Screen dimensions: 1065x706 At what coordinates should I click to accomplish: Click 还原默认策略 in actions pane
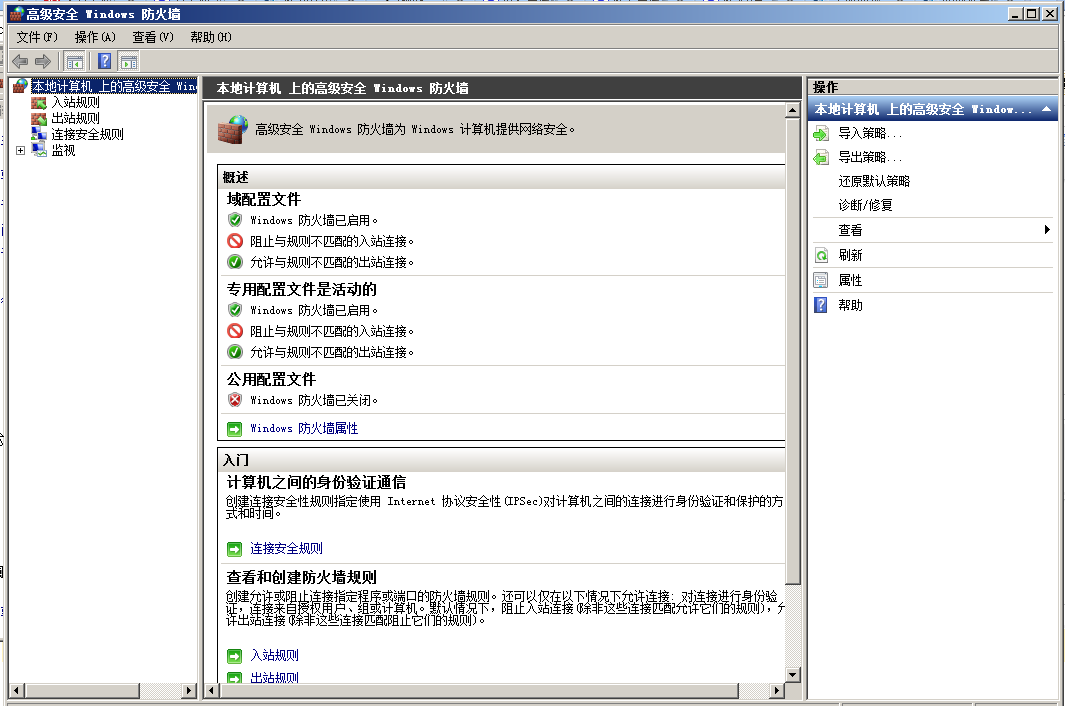[x=874, y=181]
